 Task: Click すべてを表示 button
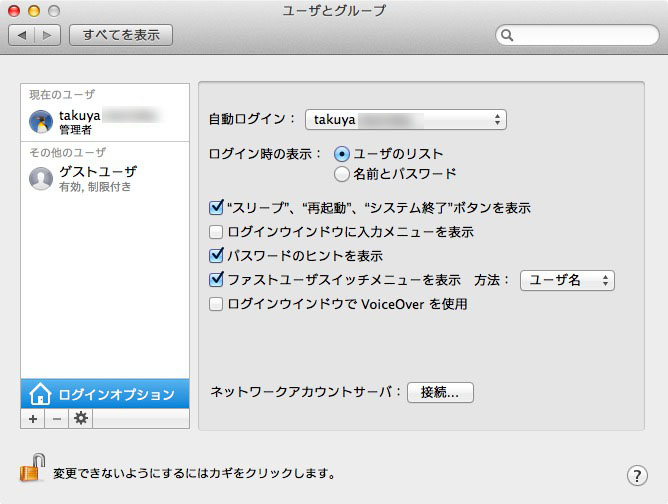tap(121, 35)
